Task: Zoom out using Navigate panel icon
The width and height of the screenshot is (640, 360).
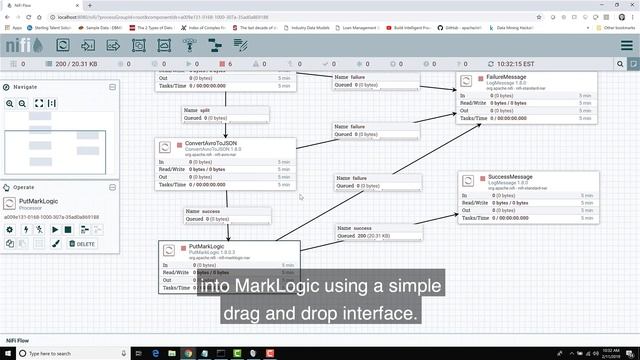Action: (x=22, y=103)
